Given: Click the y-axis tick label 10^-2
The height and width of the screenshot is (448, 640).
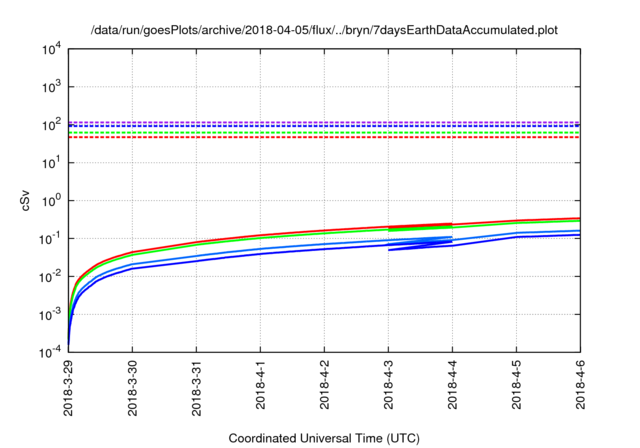Looking at the screenshot, I should pos(50,277).
